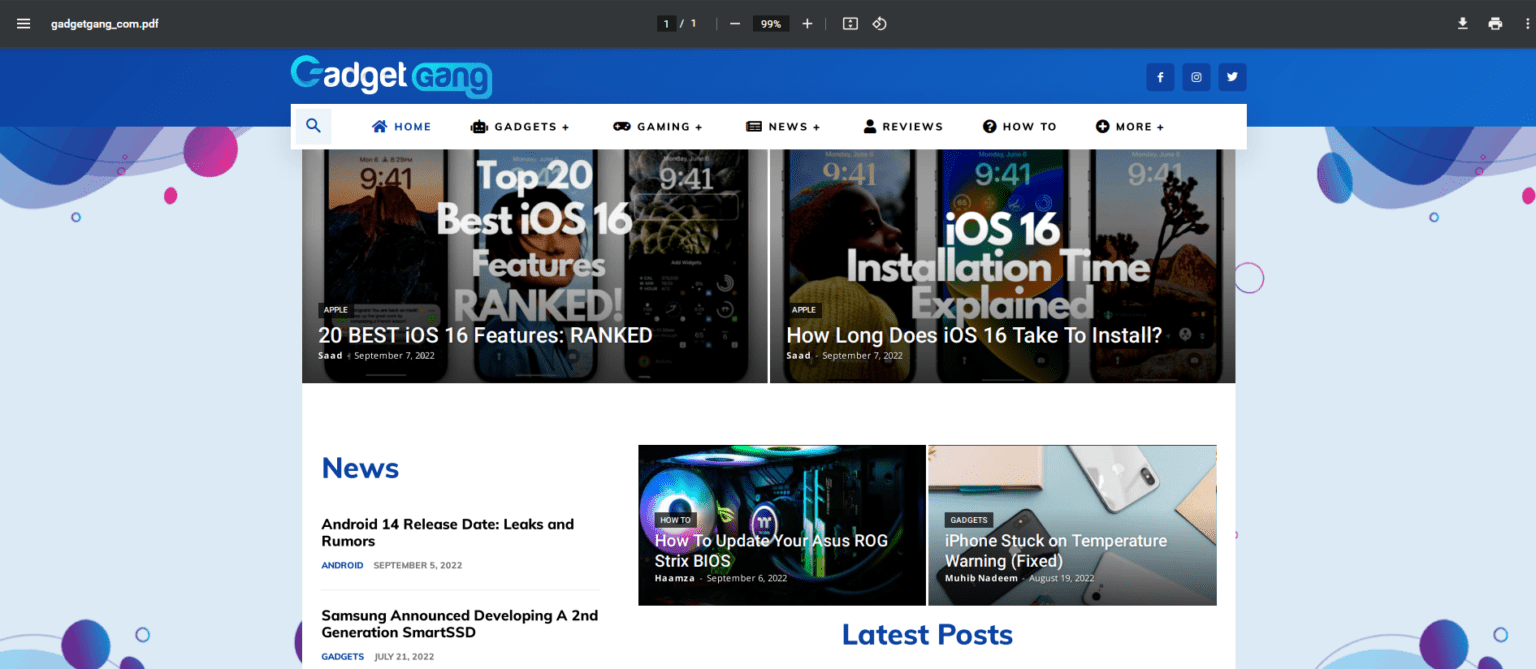
Task: Open the PDF viewer sidebar menu icon
Action: [24, 24]
